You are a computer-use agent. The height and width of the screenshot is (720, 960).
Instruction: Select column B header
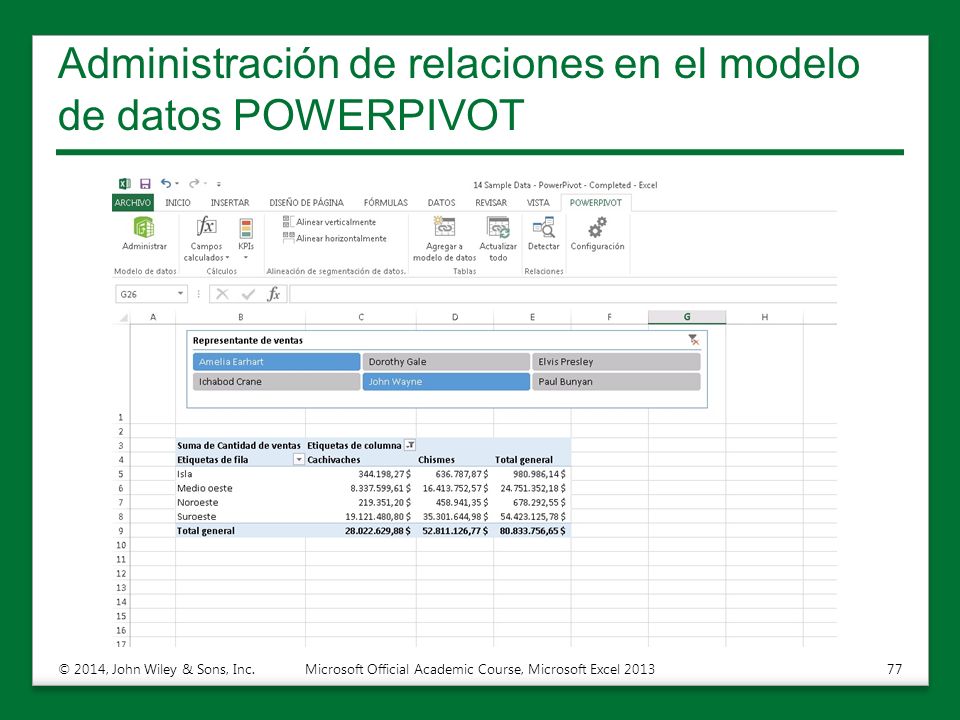click(x=241, y=317)
